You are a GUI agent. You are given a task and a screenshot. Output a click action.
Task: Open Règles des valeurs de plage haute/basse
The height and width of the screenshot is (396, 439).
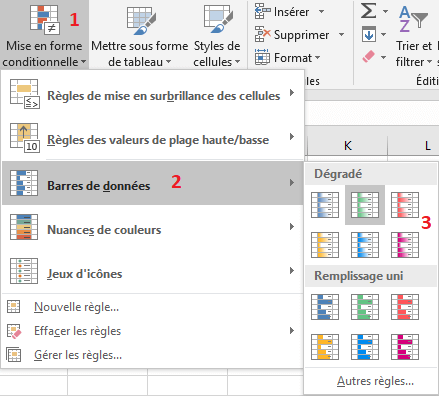point(153,138)
